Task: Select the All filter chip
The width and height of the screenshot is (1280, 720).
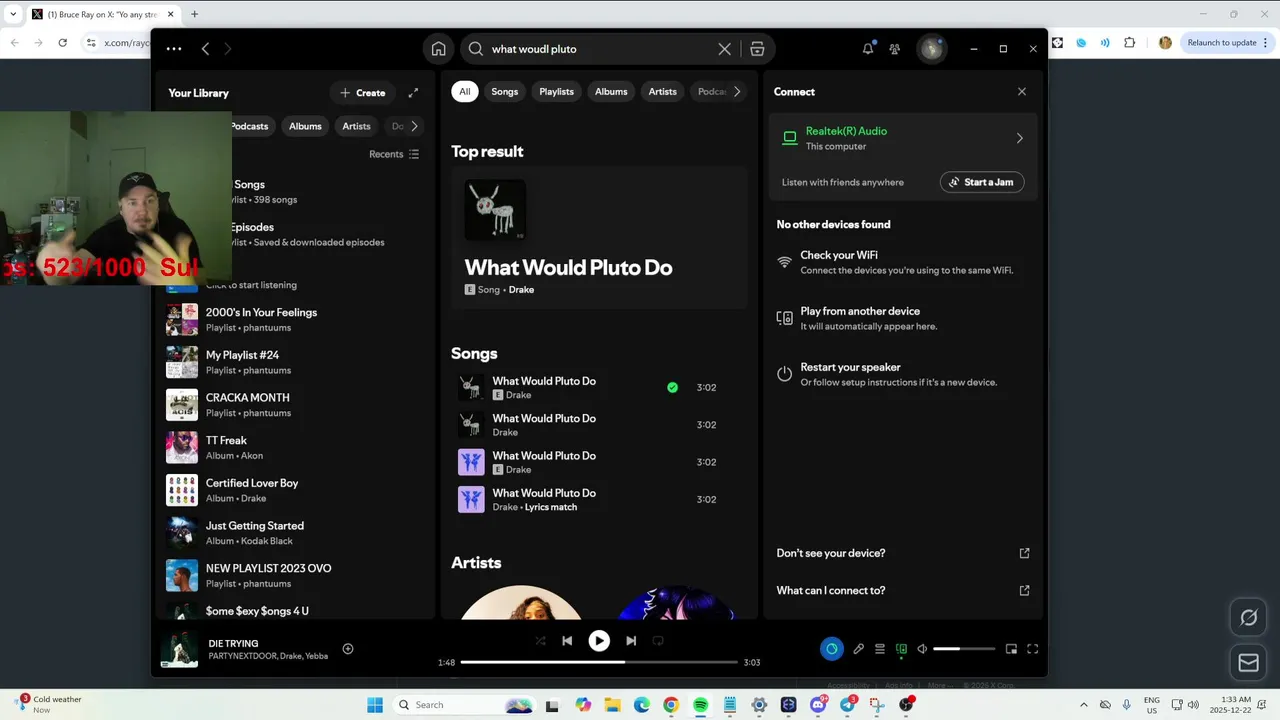Action: (464, 92)
